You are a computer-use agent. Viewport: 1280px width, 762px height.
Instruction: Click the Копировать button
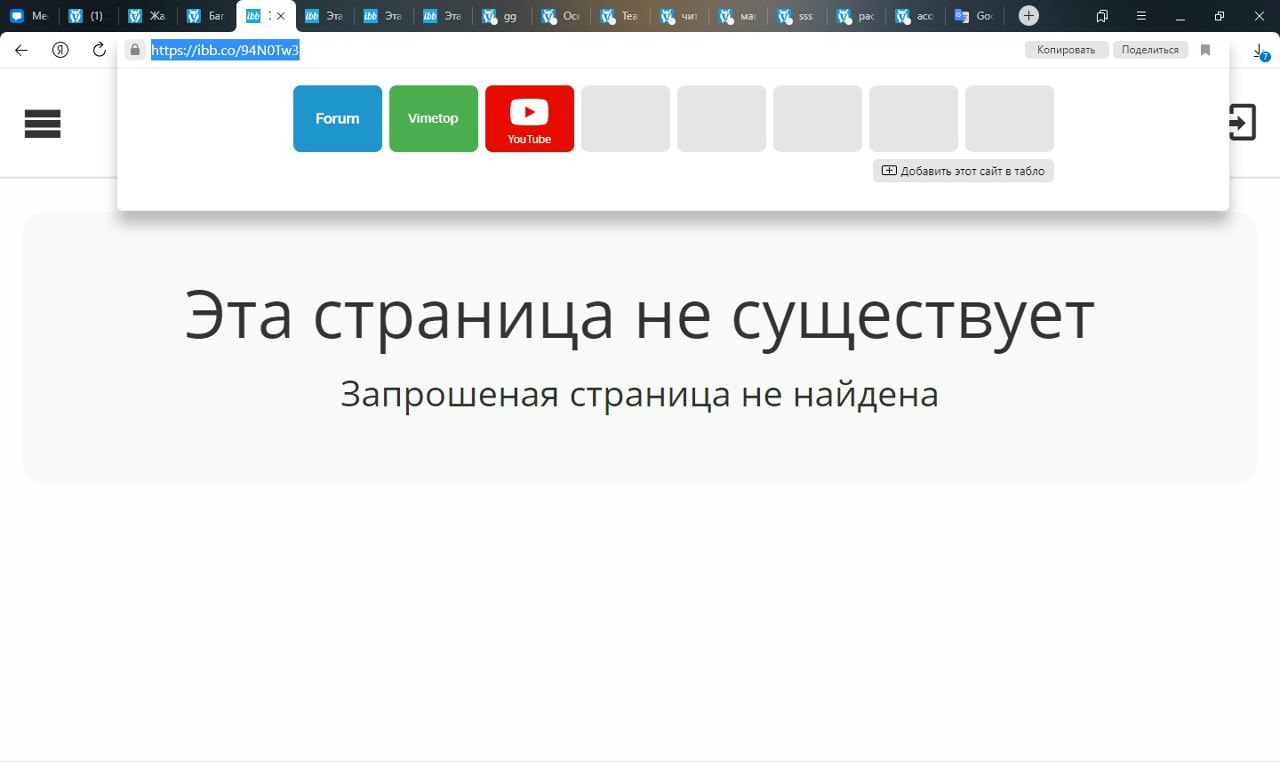coord(1066,49)
